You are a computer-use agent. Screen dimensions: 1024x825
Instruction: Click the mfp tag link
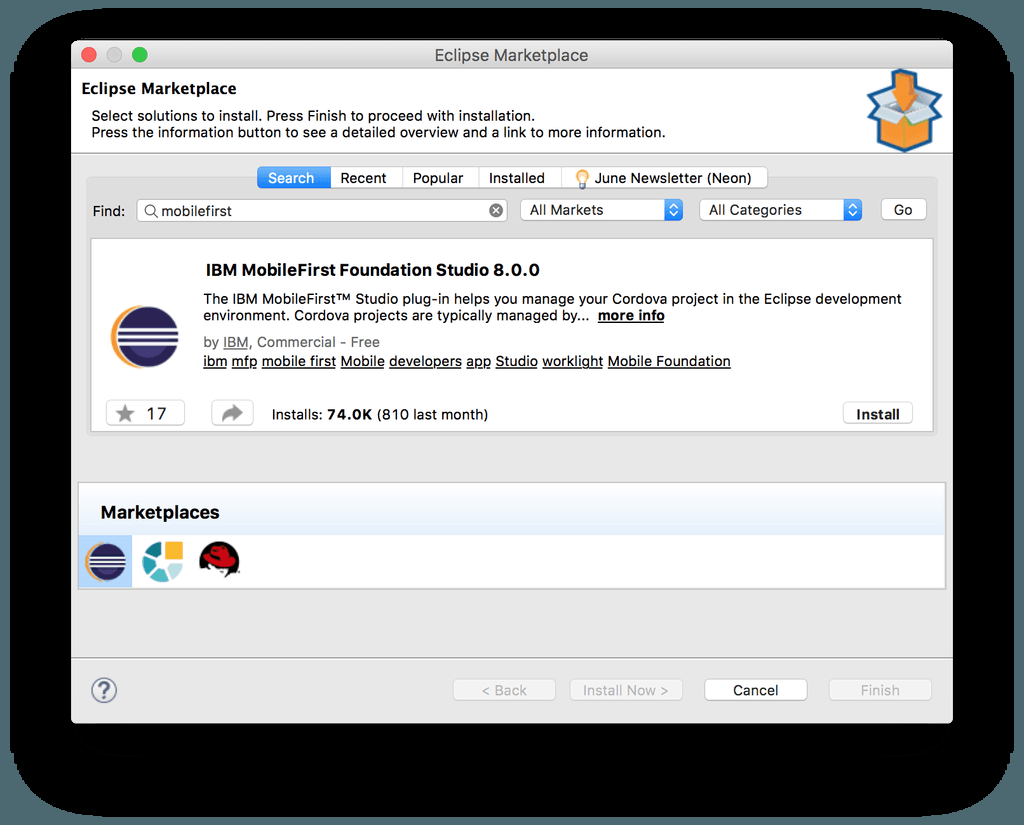(244, 361)
